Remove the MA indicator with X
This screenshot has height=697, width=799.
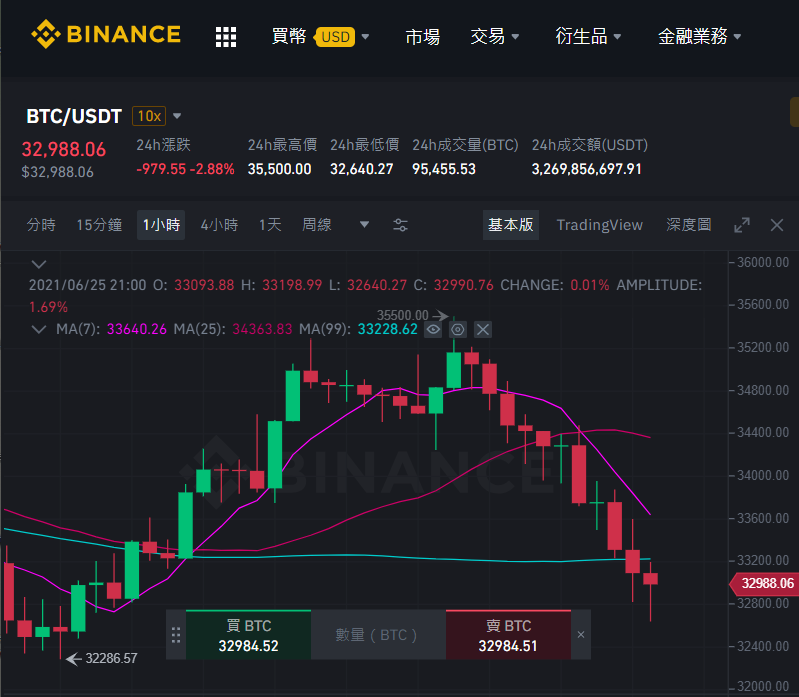tap(483, 330)
